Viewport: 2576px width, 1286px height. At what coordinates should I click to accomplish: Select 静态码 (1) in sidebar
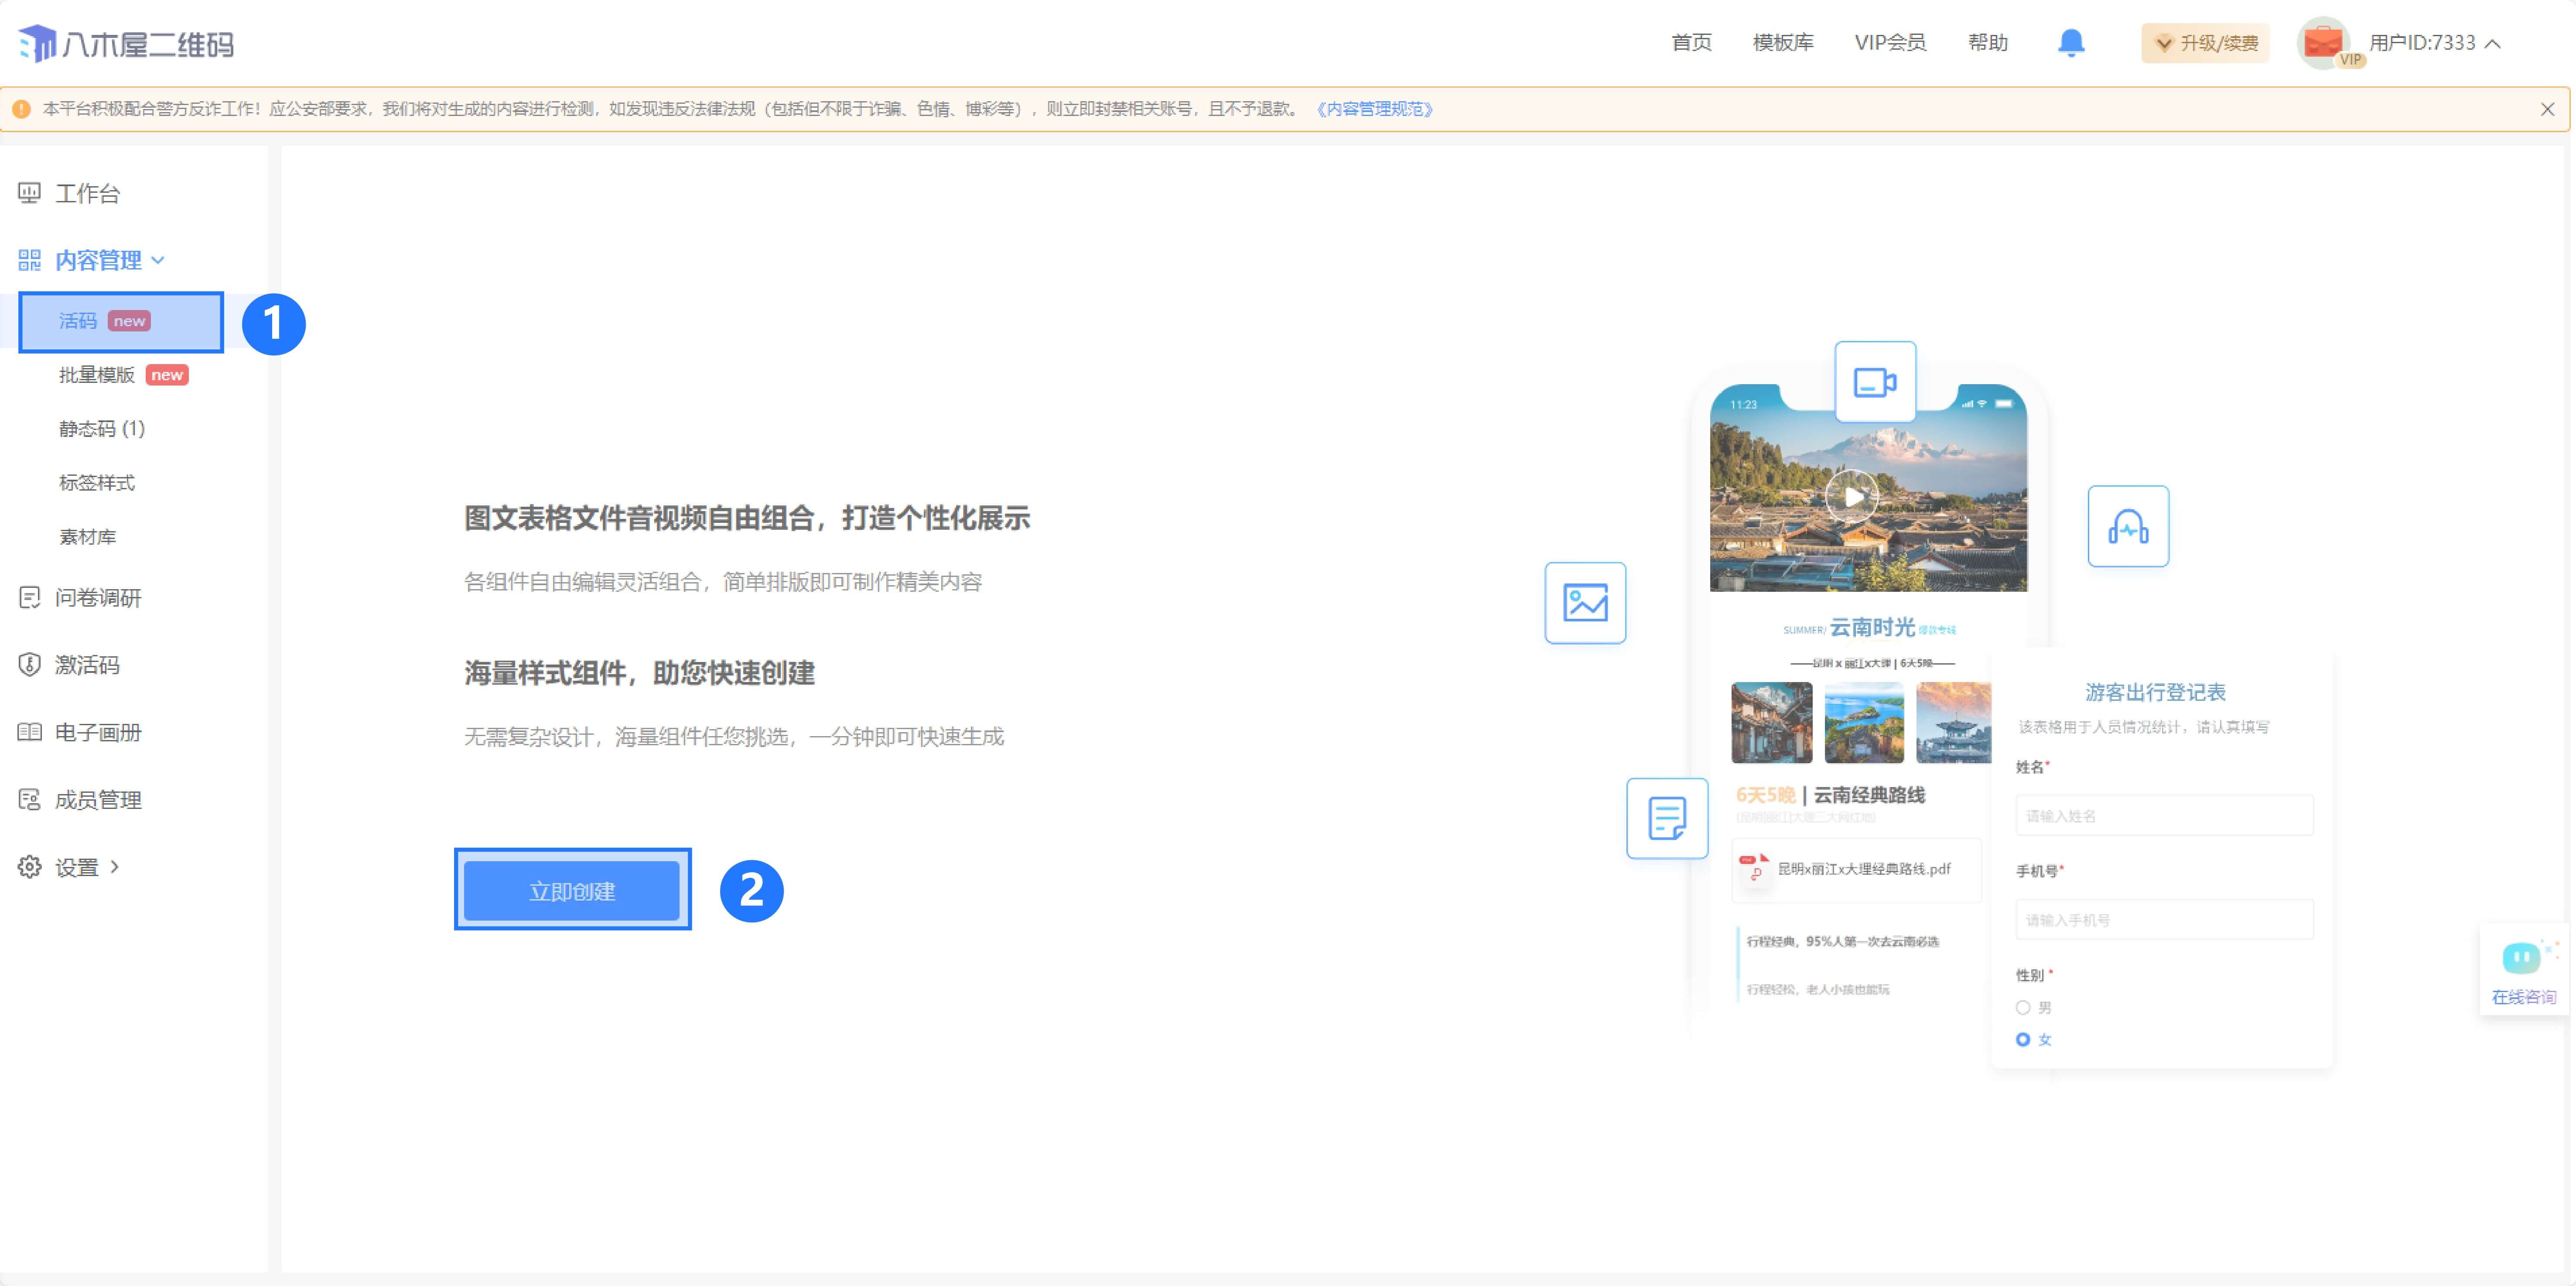[x=101, y=429]
